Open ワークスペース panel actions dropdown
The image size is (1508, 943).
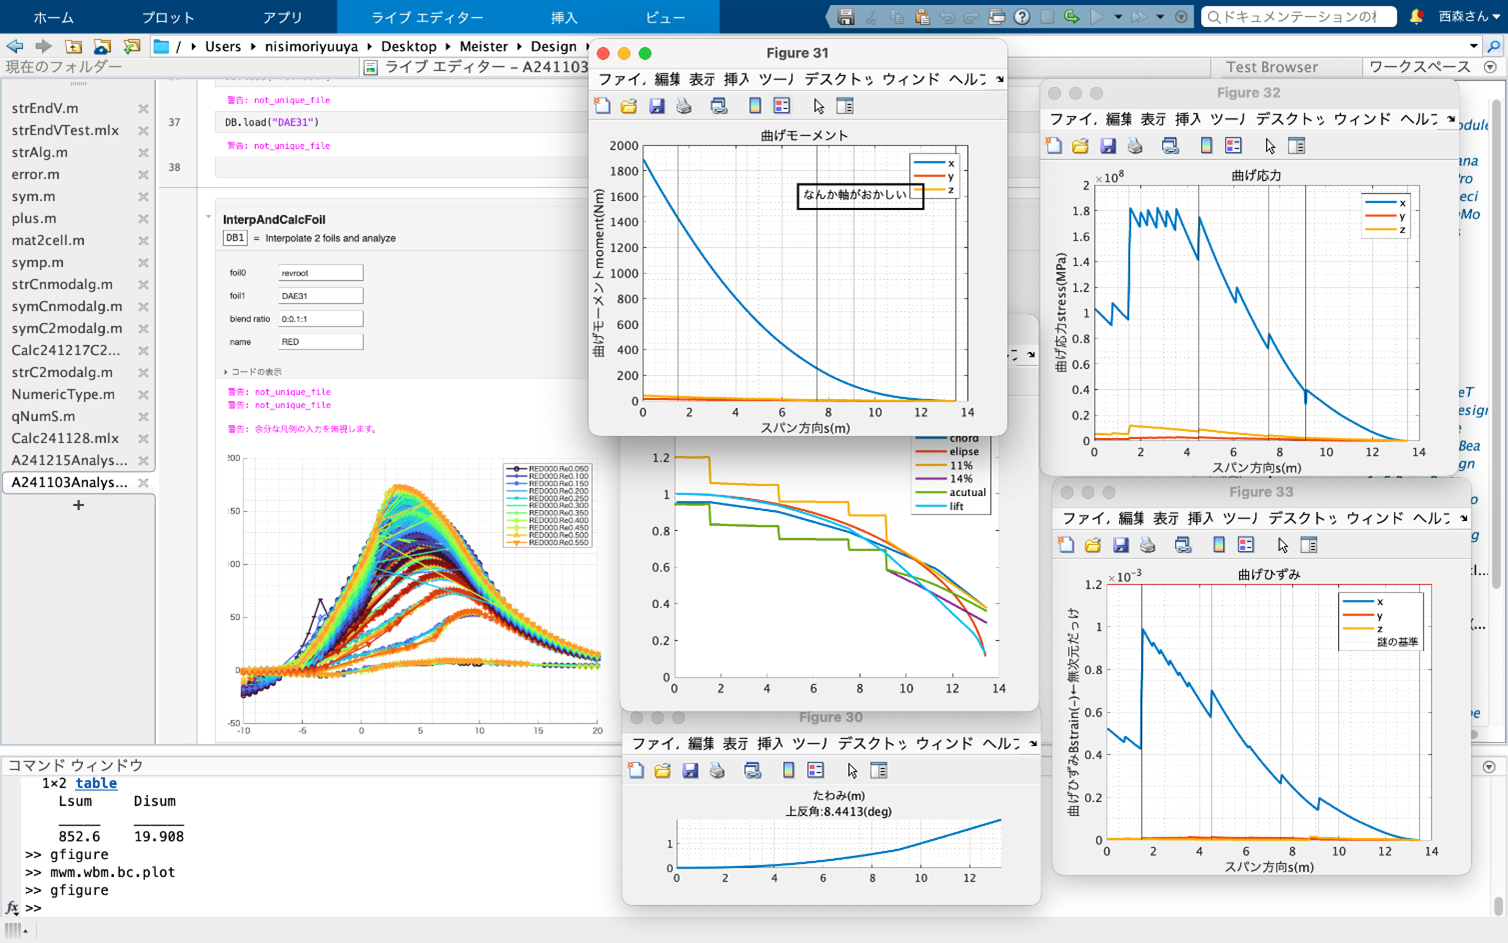click(x=1490, y=67)
